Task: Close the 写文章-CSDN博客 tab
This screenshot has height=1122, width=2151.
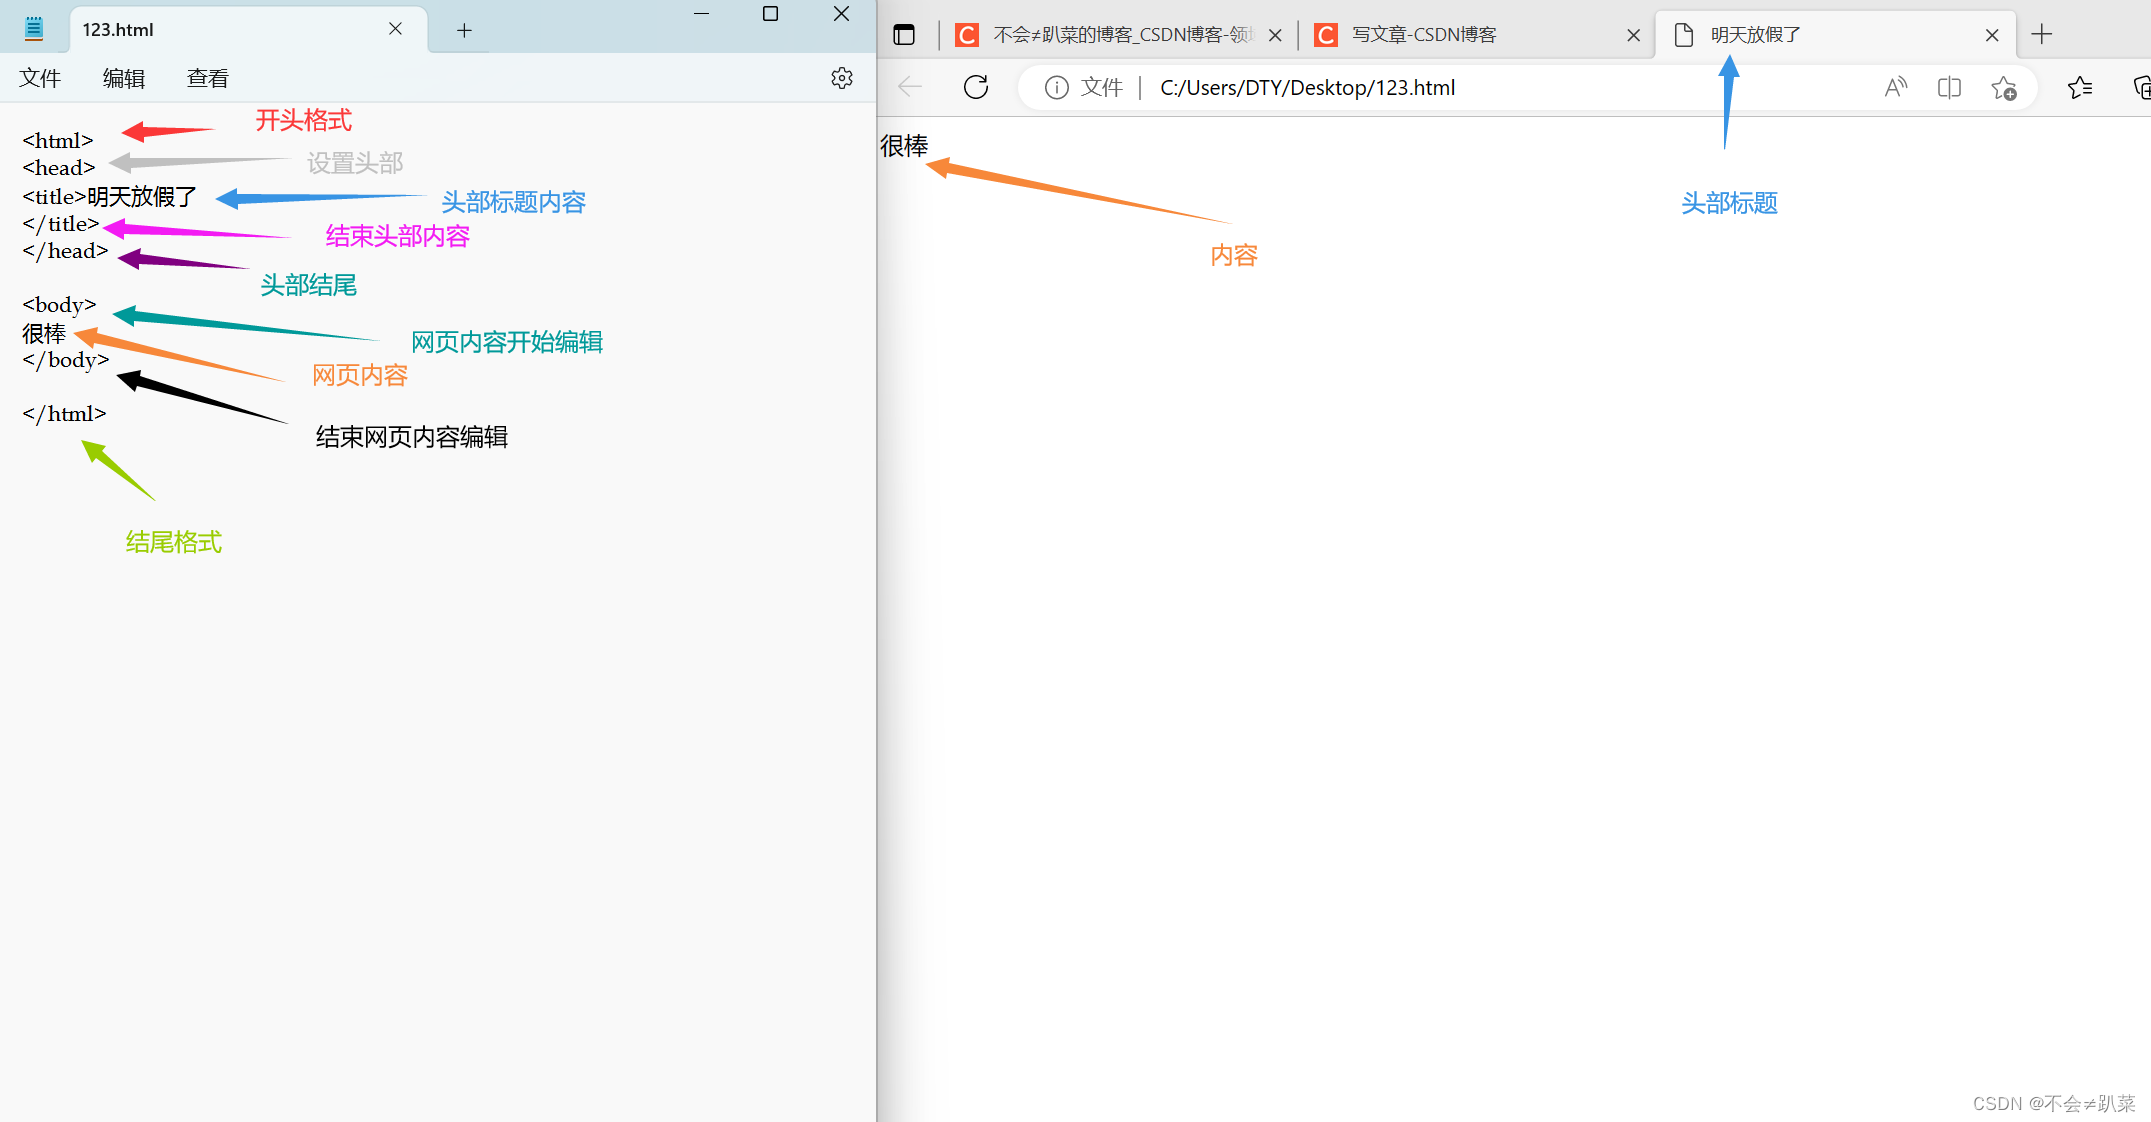Action: pyautogui.click(x=1633, y=35)
